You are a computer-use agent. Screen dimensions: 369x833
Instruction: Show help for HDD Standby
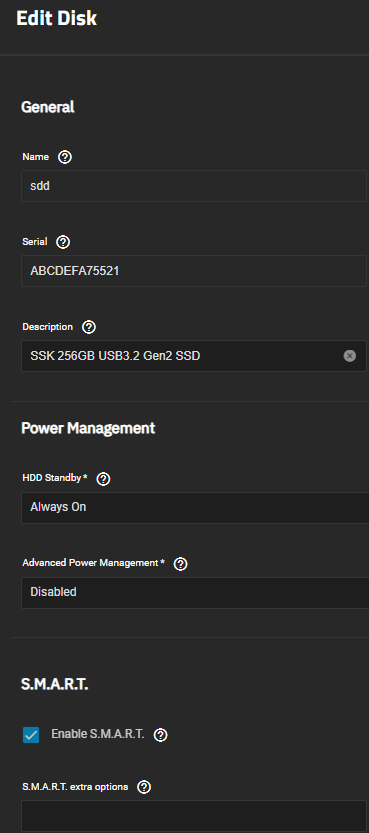pos(104,479)
